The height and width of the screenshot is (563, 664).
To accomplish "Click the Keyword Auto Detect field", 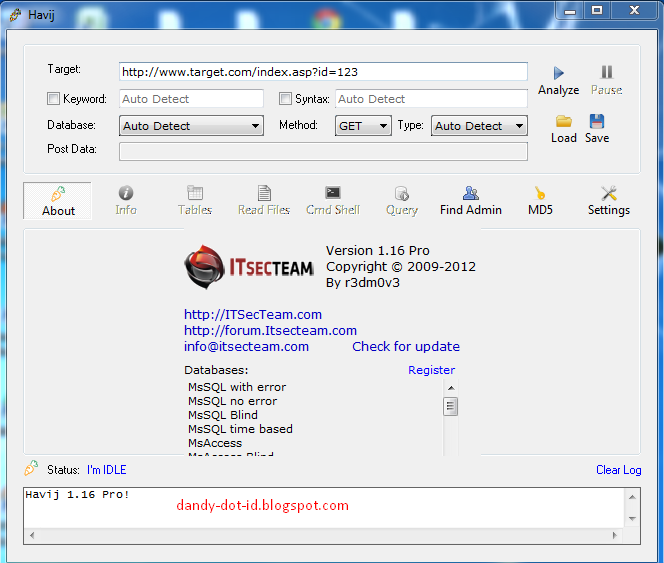I will pyautogui.click(x=191, y=99).
